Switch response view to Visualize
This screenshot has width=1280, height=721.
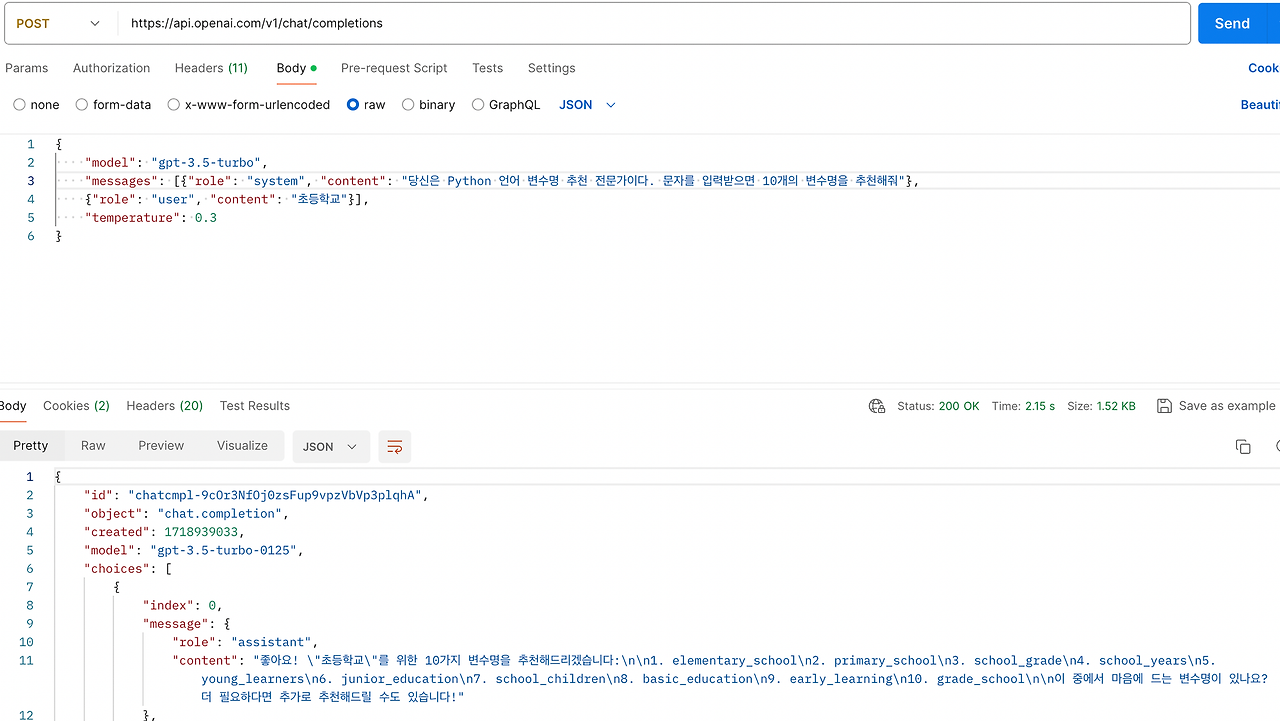tap(242, 446)
